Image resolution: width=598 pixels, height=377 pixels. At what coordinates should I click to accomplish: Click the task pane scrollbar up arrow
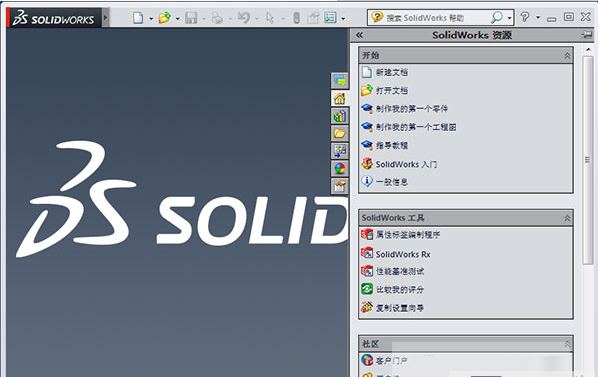588,50
